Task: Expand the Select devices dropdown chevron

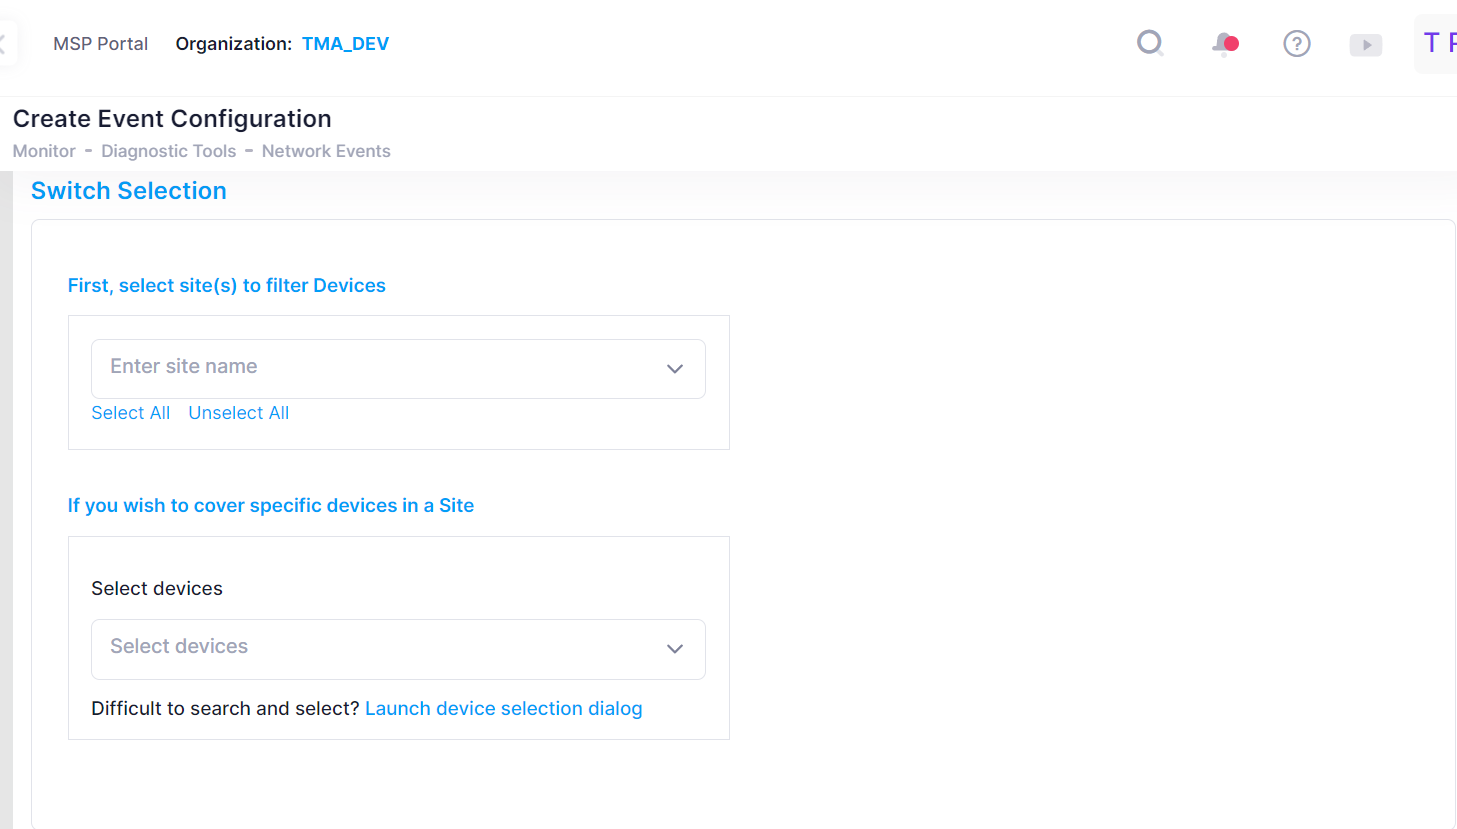Action: (x=675, y=648)
